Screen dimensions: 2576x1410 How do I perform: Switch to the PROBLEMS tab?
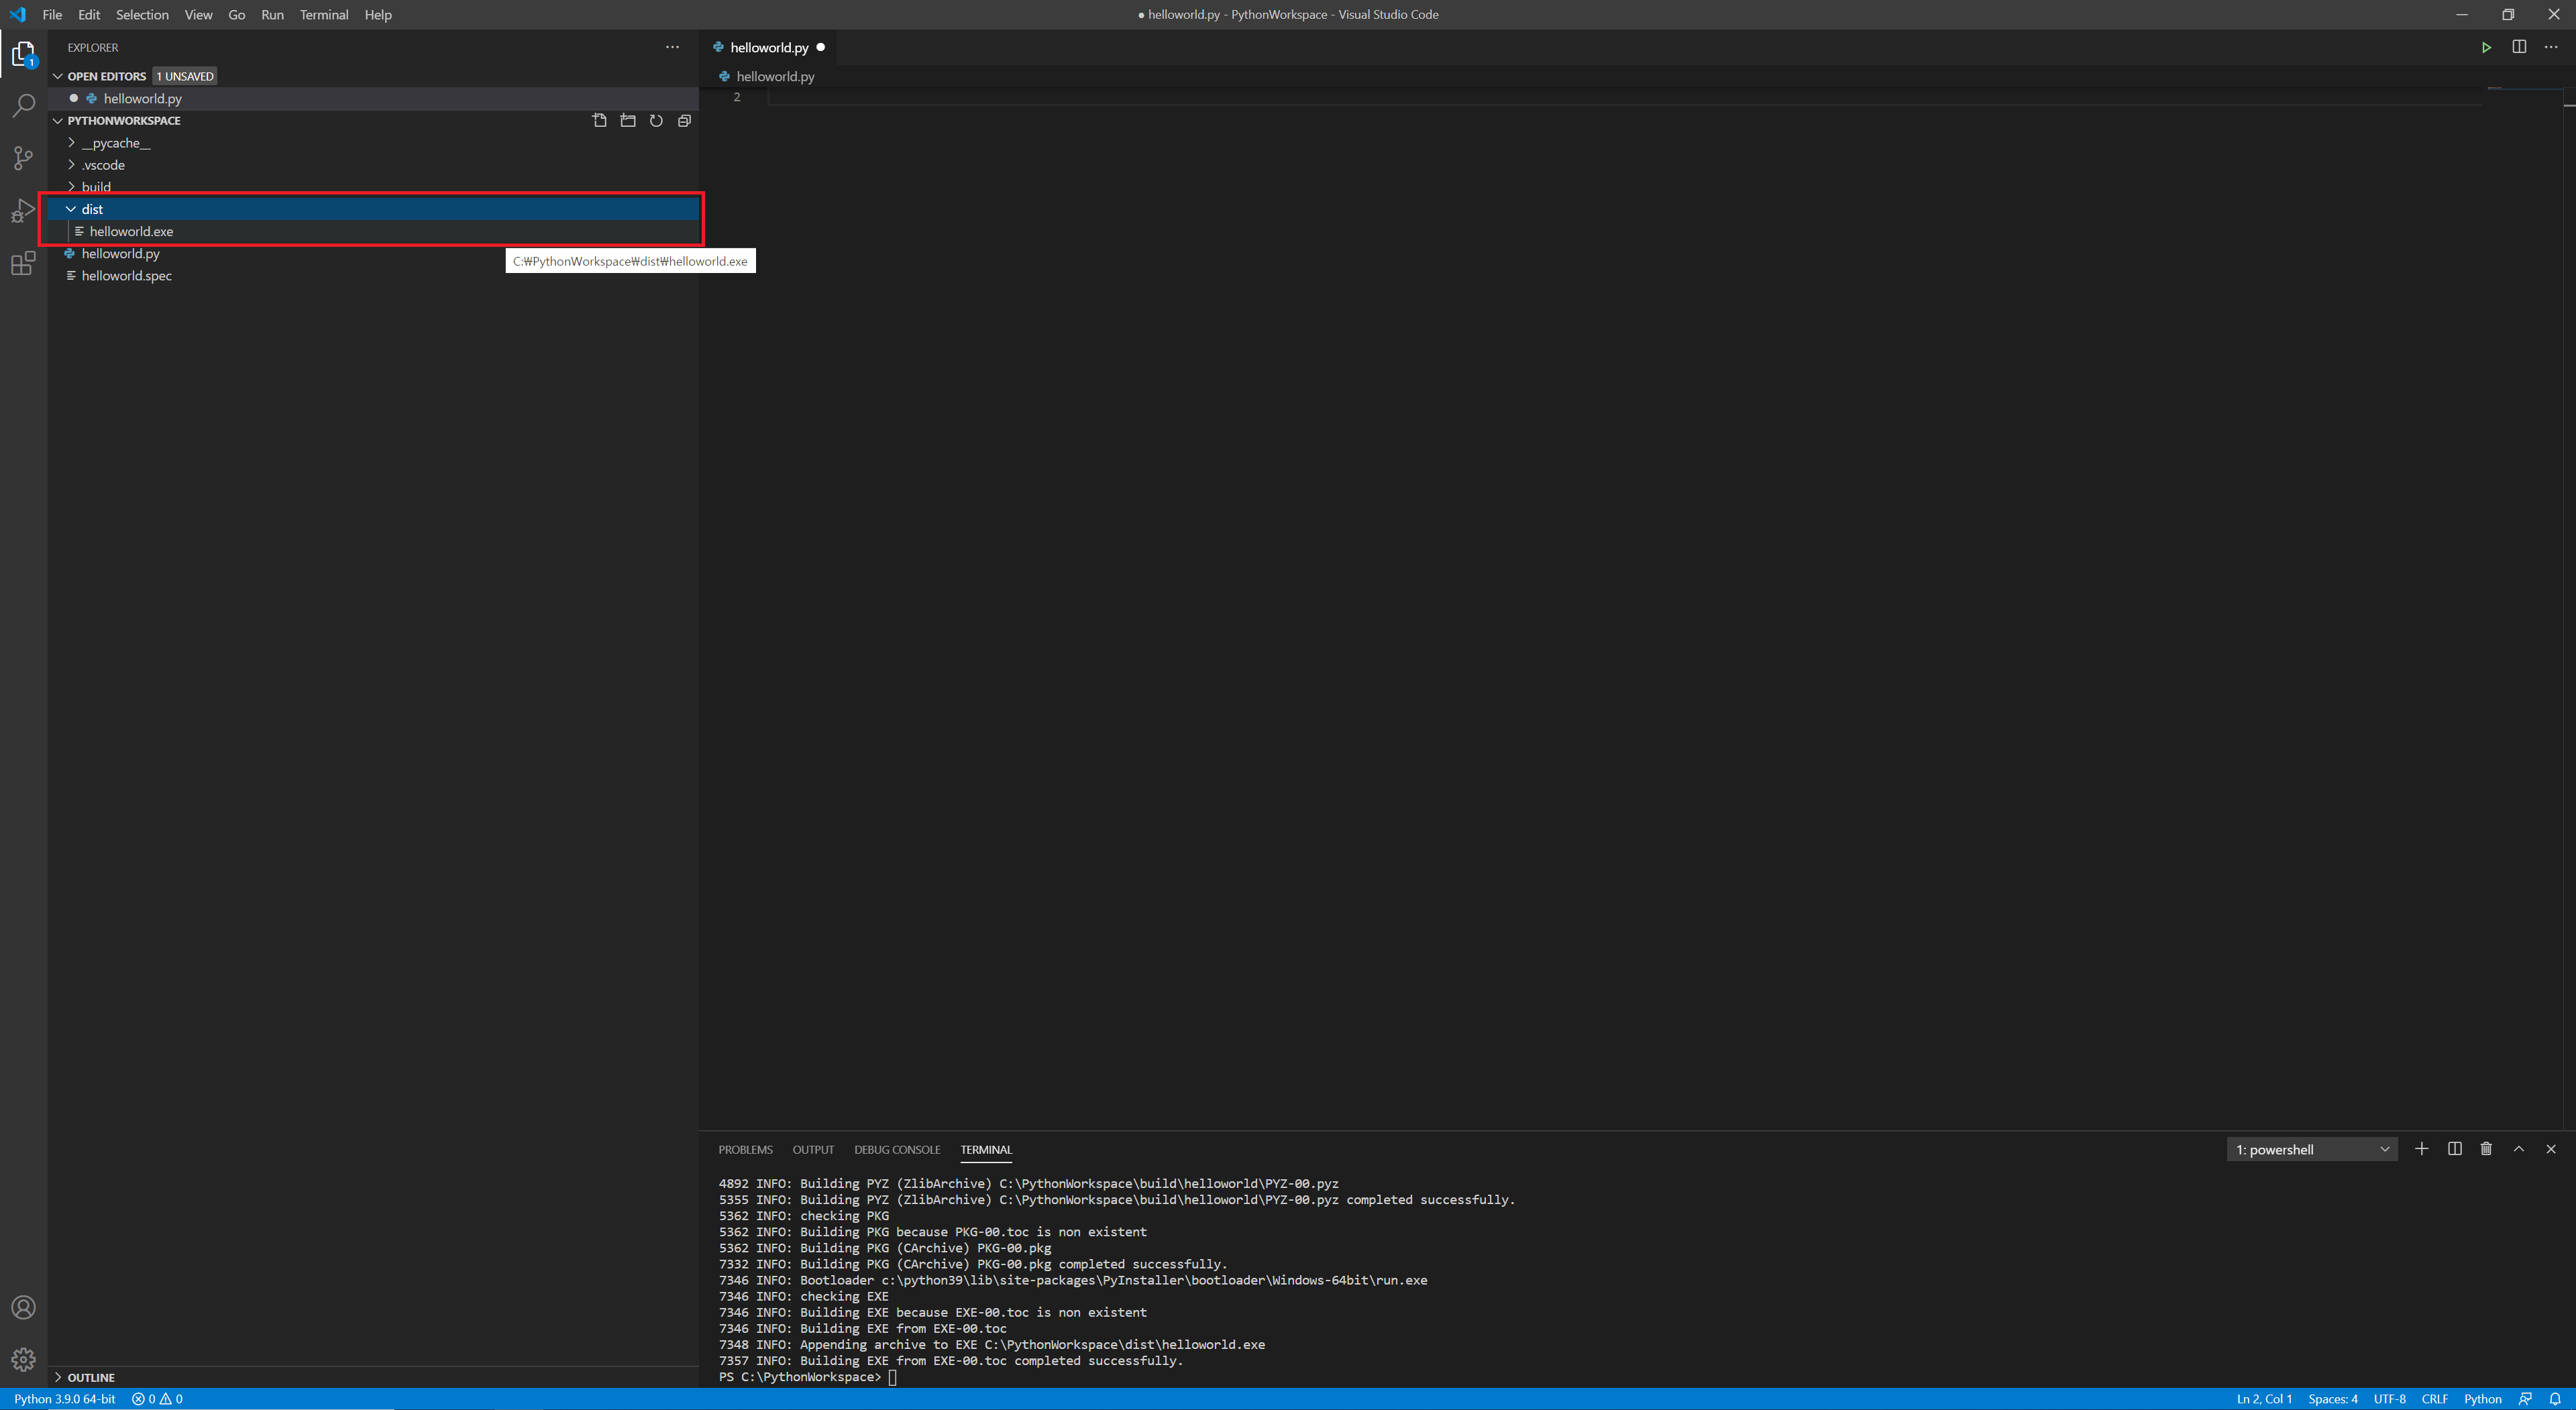coord(745,1149)
